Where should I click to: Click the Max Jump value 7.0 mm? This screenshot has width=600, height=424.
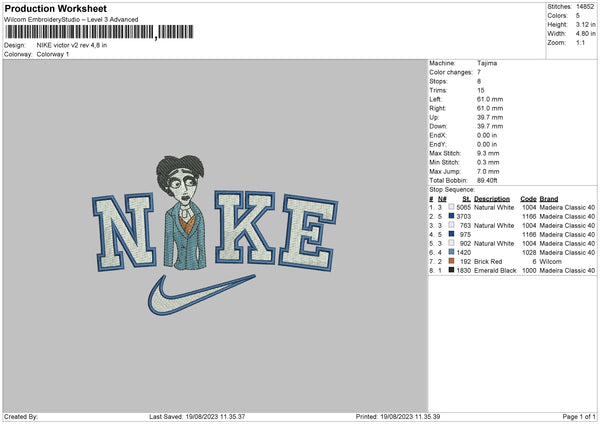(488, 171)
